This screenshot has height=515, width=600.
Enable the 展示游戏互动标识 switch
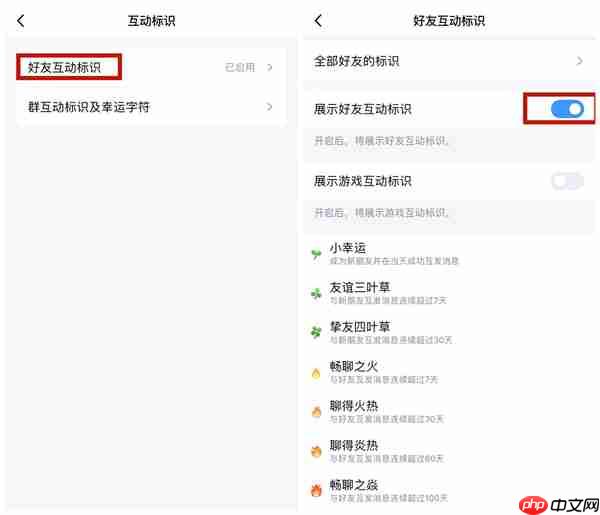click(x=567, y=181)
